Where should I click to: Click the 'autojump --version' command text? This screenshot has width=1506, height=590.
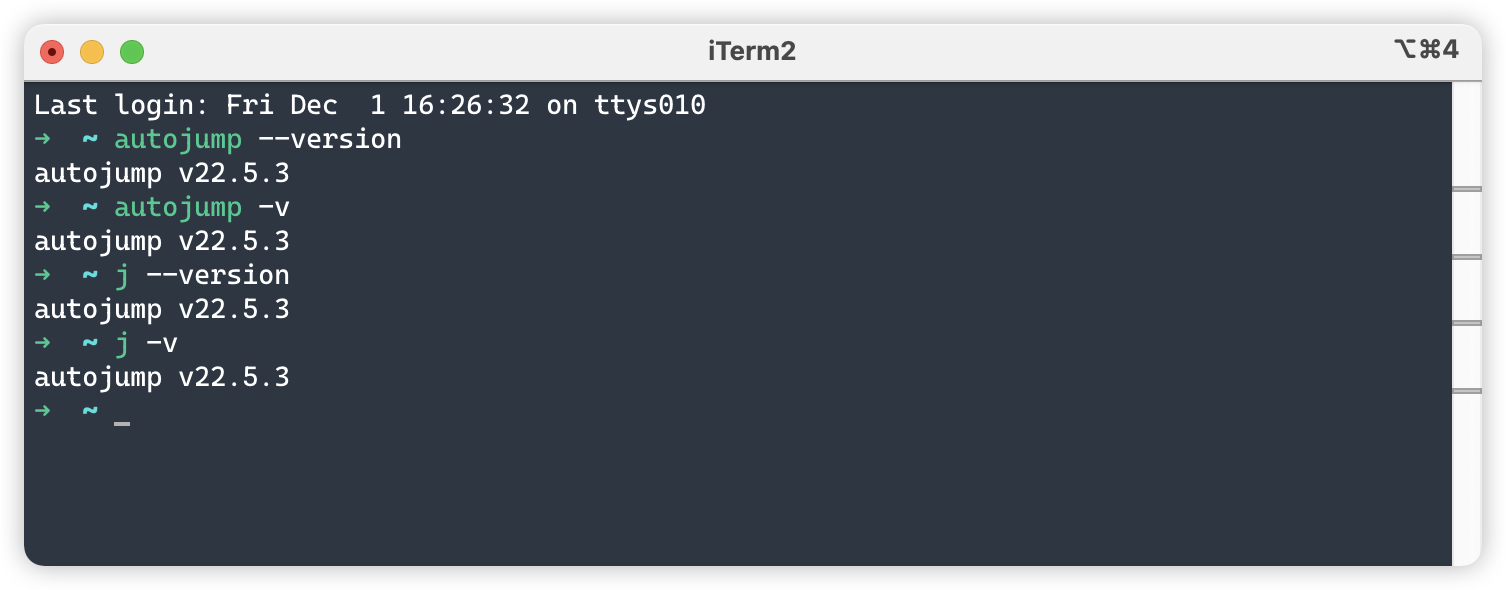(x=257, y=139)
